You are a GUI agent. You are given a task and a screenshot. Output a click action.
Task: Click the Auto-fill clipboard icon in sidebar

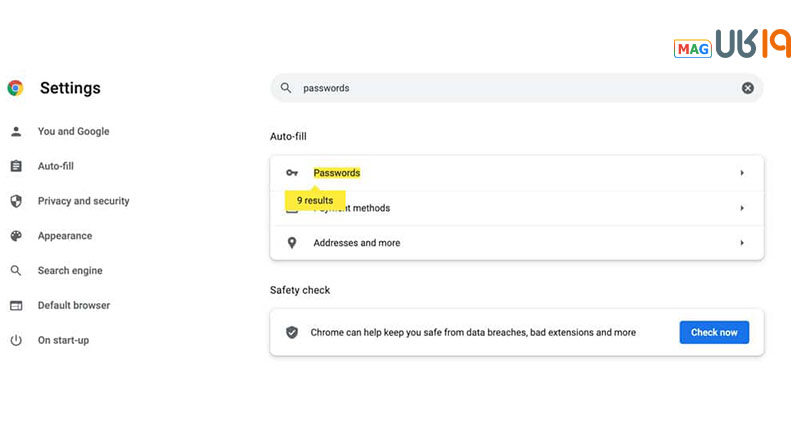click(16, 166)
